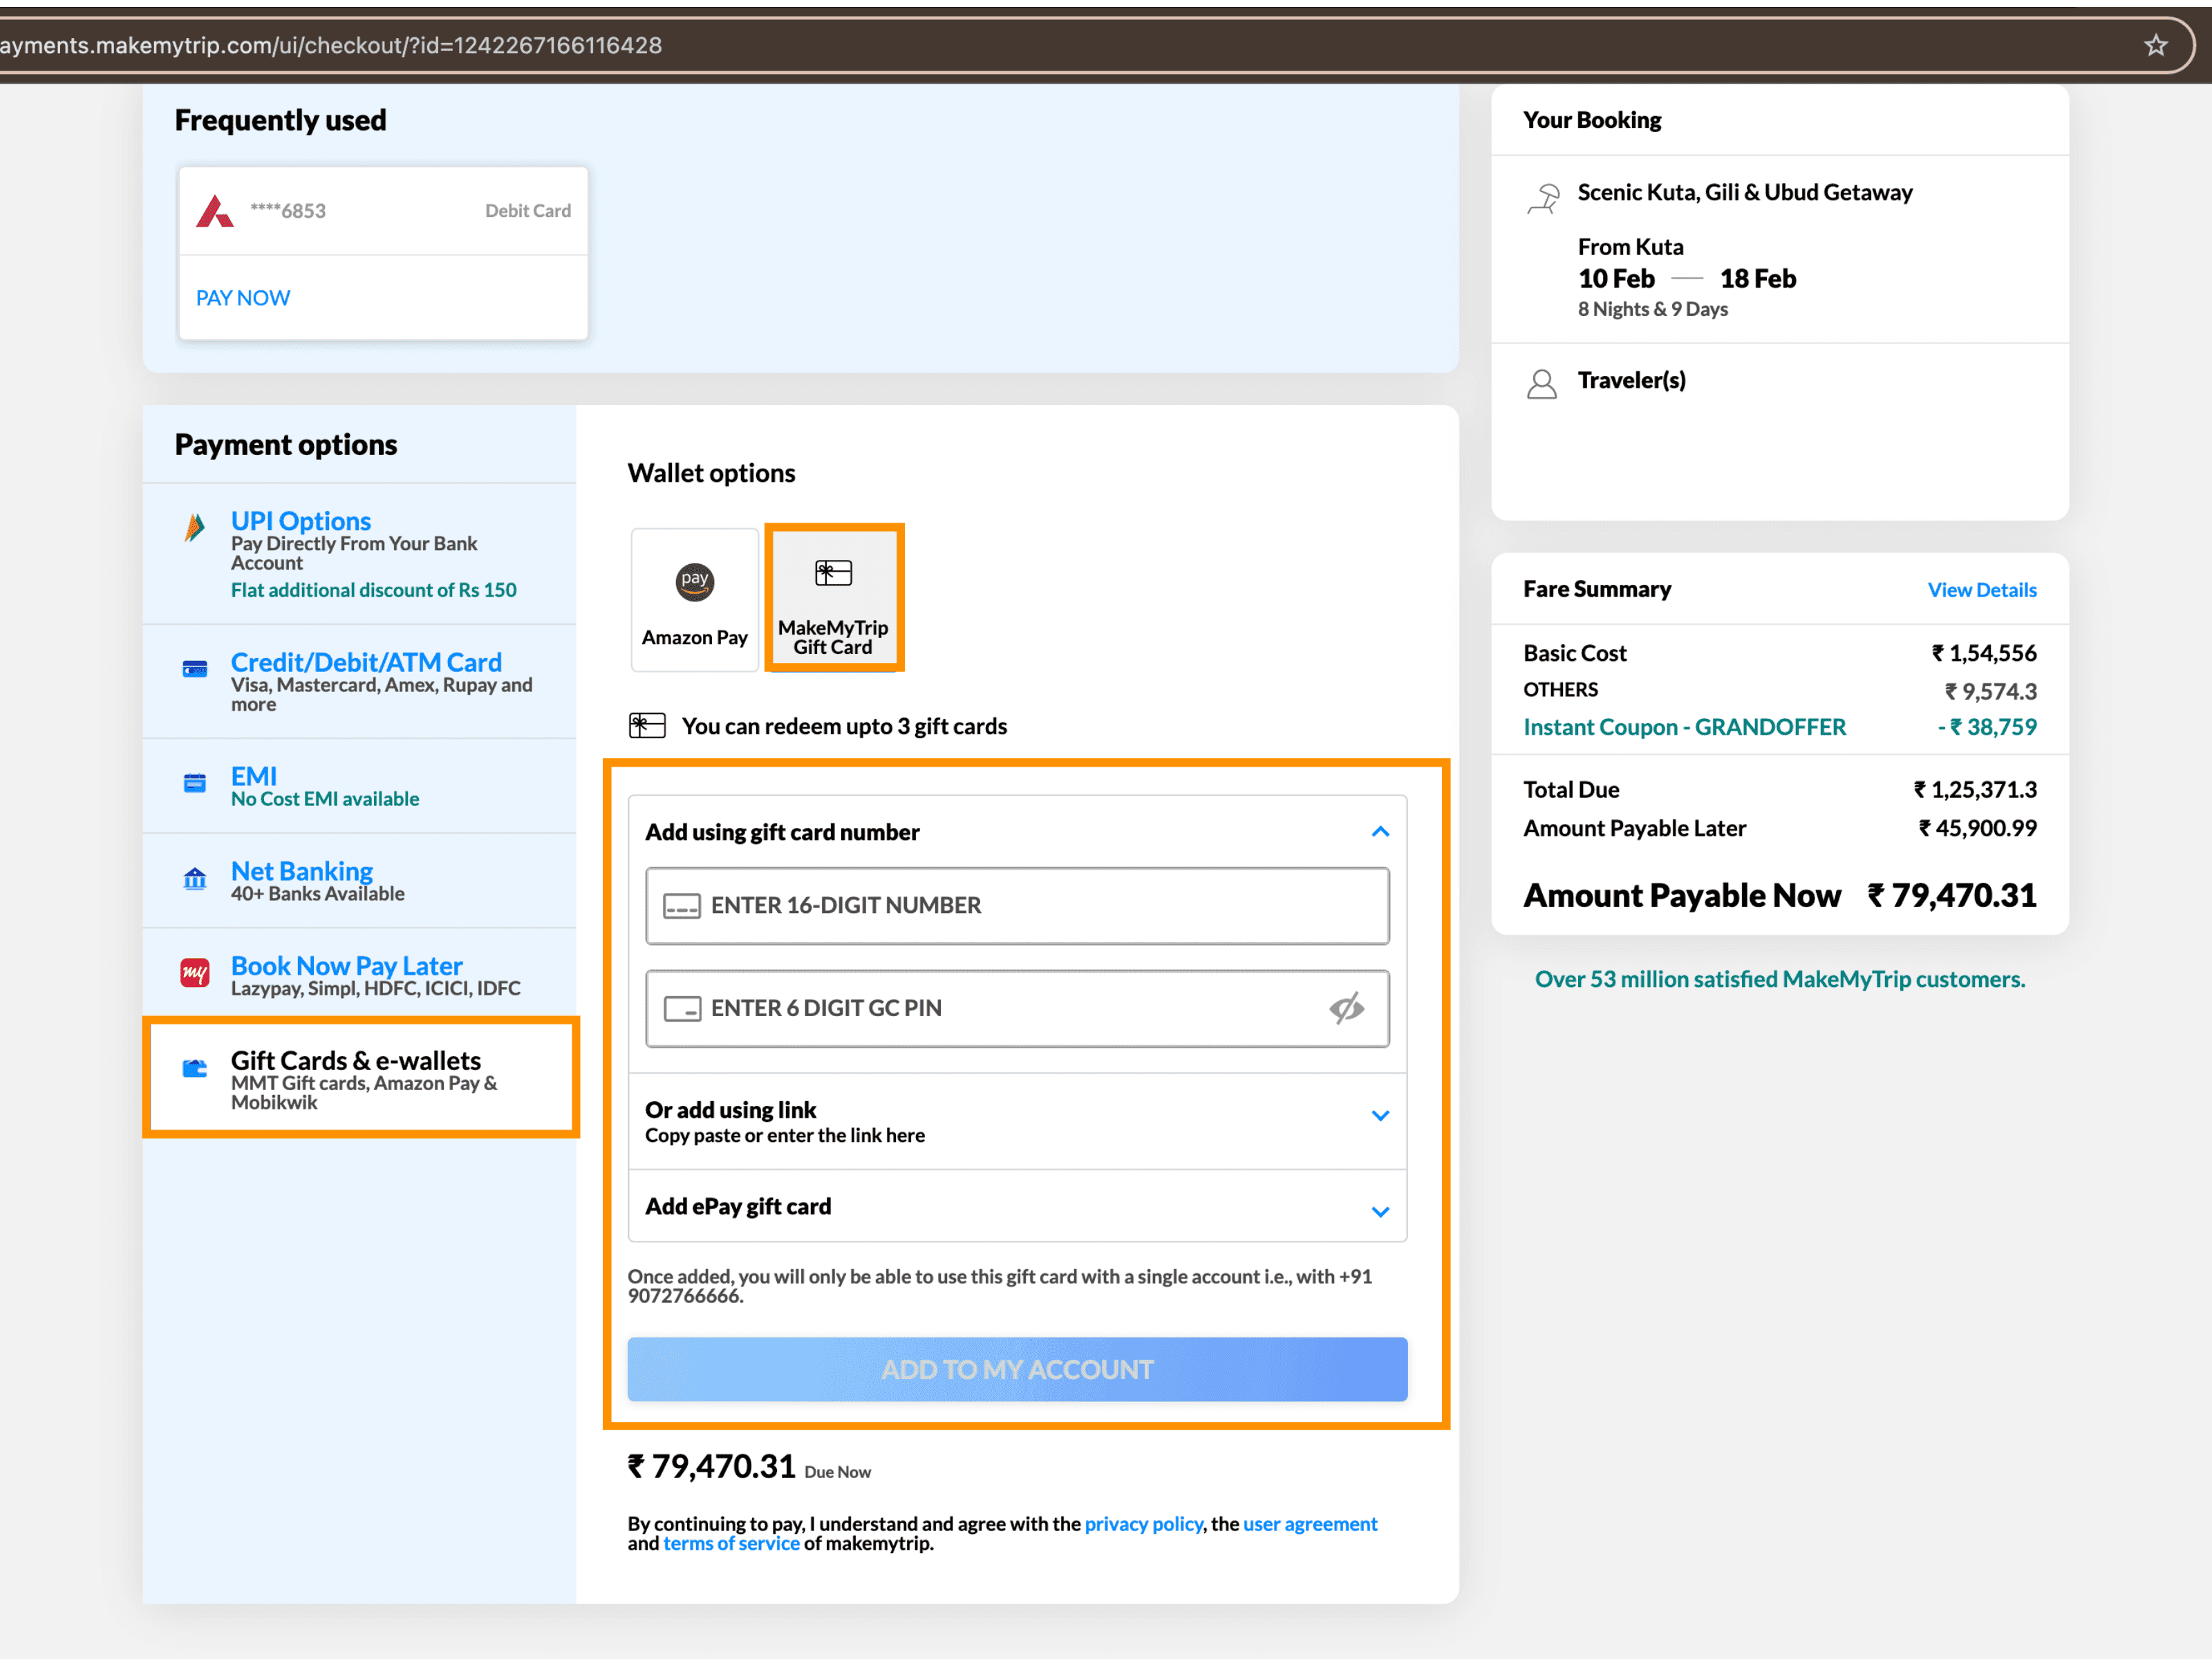
Task: Open View Details in Fare Summary
Action: click(x=1981, y=590)
